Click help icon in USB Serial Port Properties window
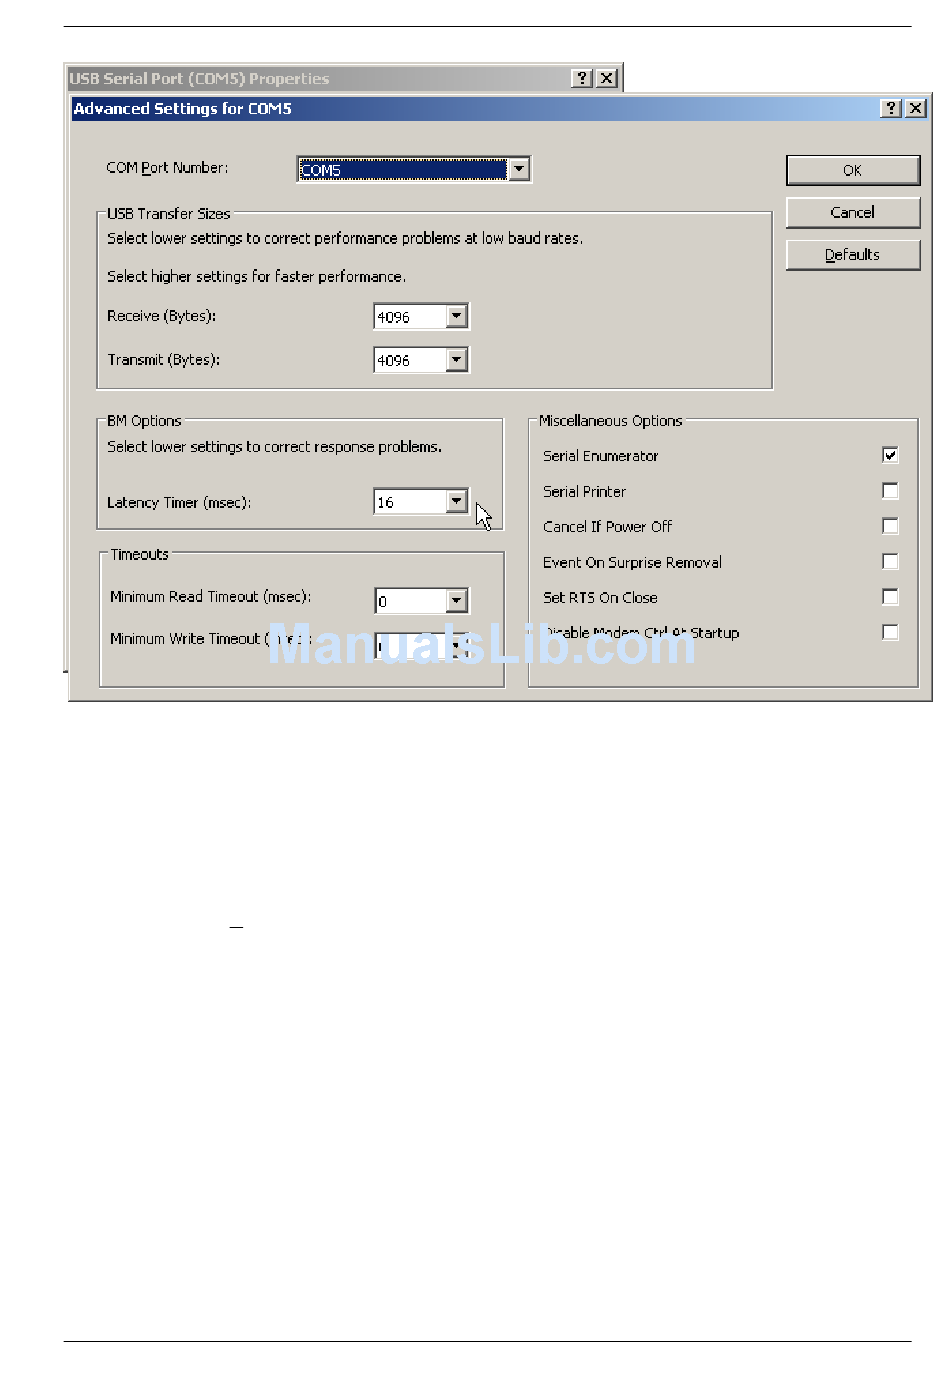 [x=582, y=78]
